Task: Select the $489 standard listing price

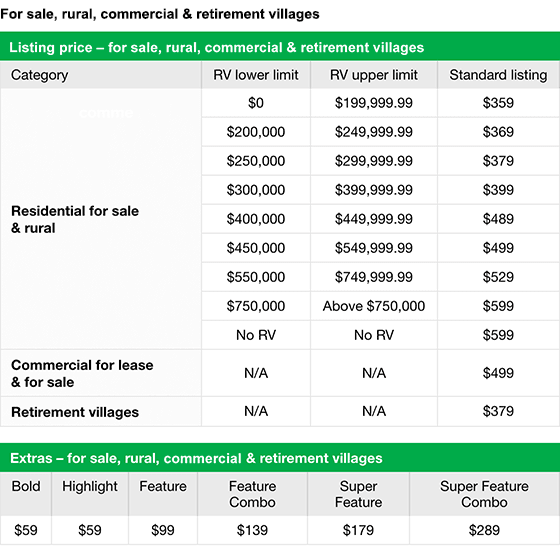Action: (498, 219)
